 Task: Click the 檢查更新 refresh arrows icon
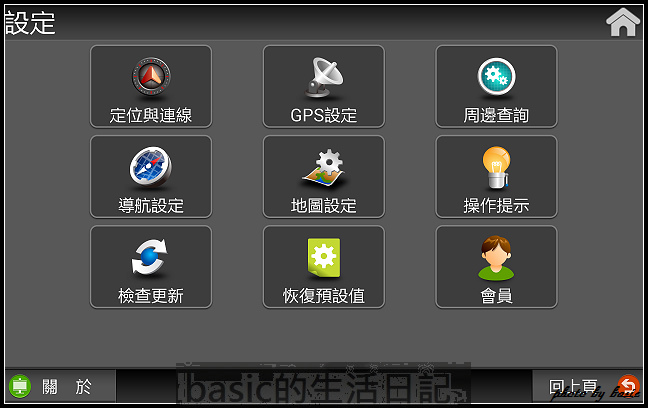click(x=150, y=257)
